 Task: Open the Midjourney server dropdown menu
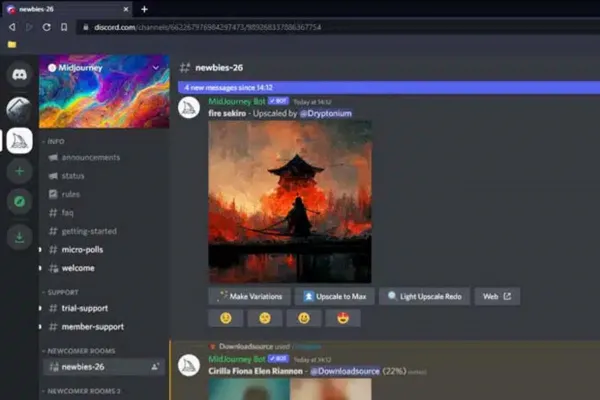coord(154,67)
